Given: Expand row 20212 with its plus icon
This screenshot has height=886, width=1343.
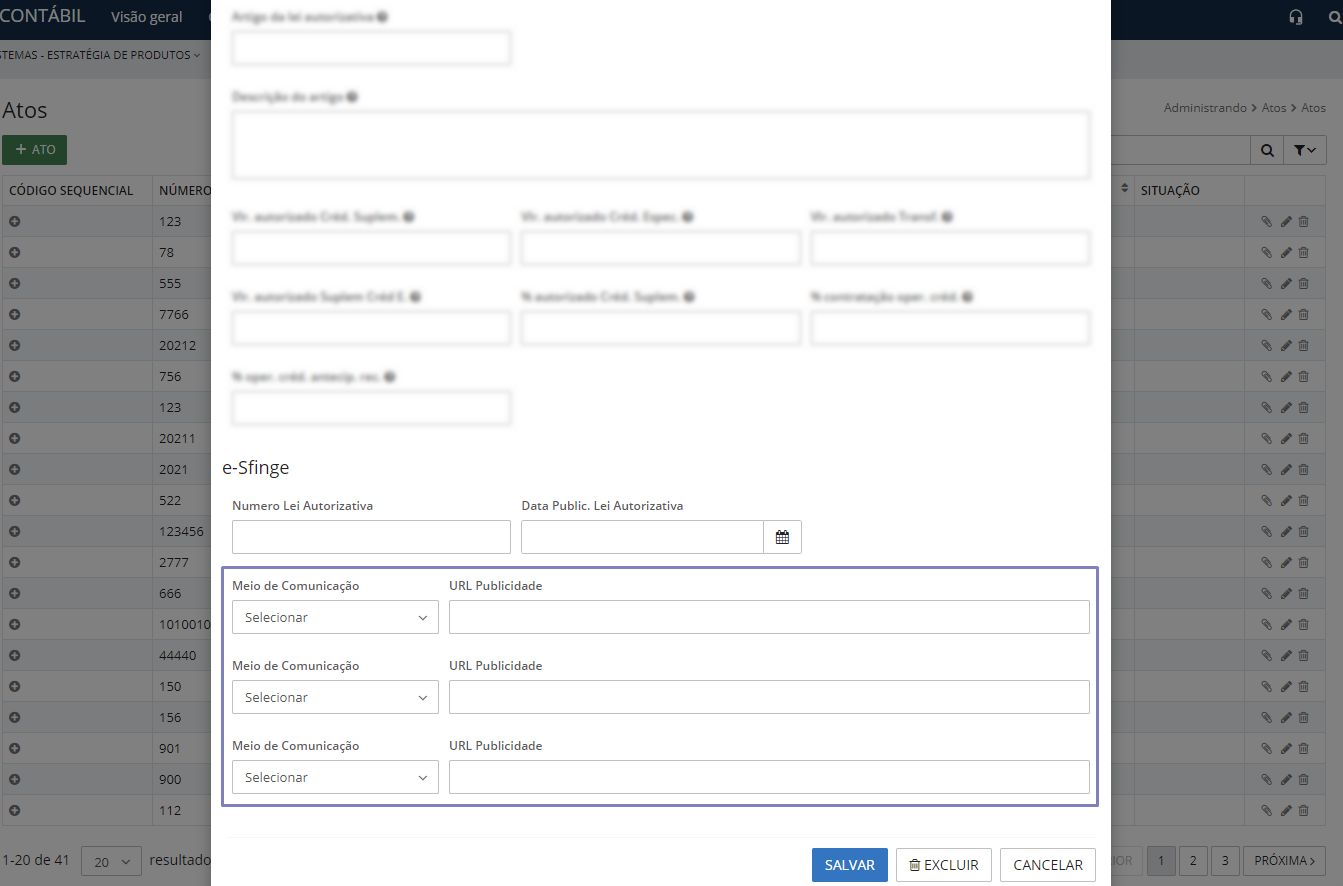Looking at the screenshot, I should [x=15, y=345].
